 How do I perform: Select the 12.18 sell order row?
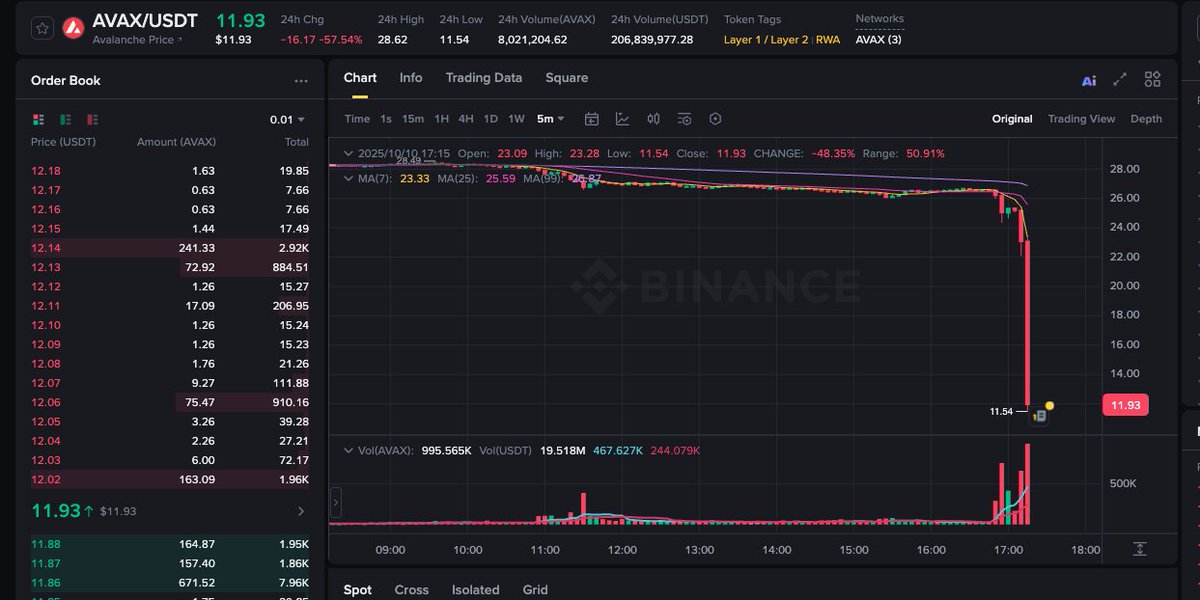coord(170,171)
